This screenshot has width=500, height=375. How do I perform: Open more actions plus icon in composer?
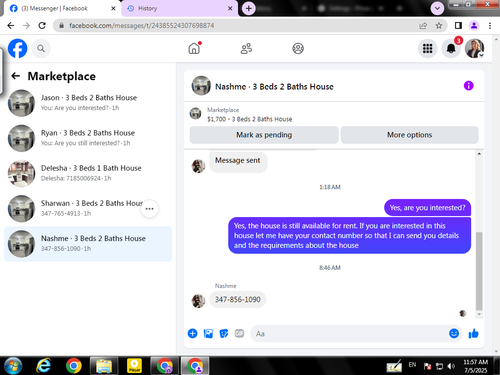click(193, 333)
